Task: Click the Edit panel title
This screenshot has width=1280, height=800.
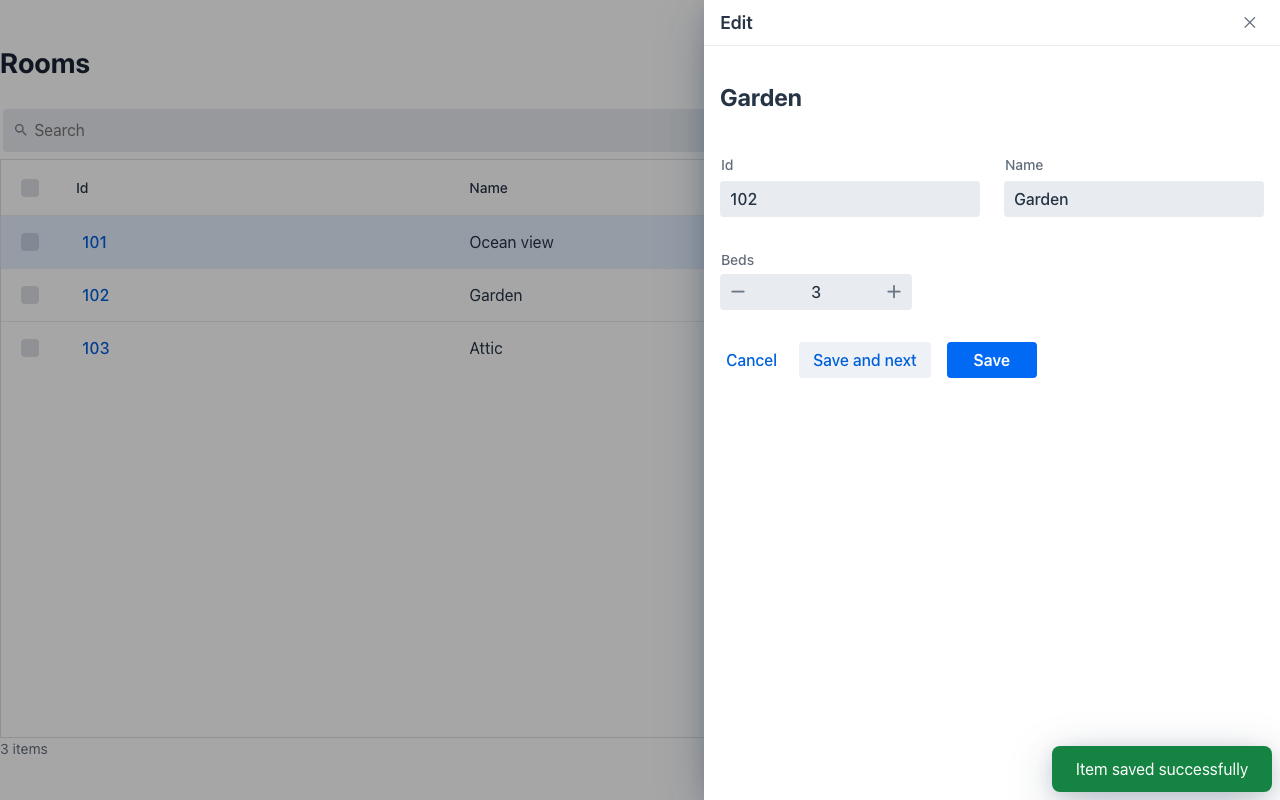Action: coord(736,23)
